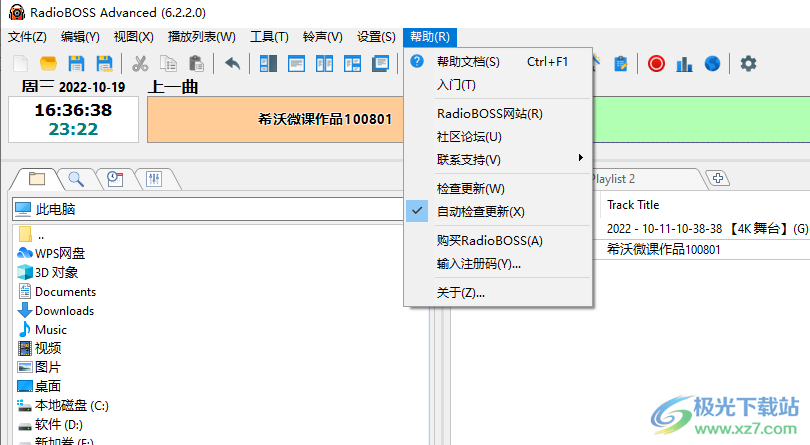Image resolution: width=810 pixels, height=445 pixels.
Task: Open the 视频 folder
Action: pos(40,348)
